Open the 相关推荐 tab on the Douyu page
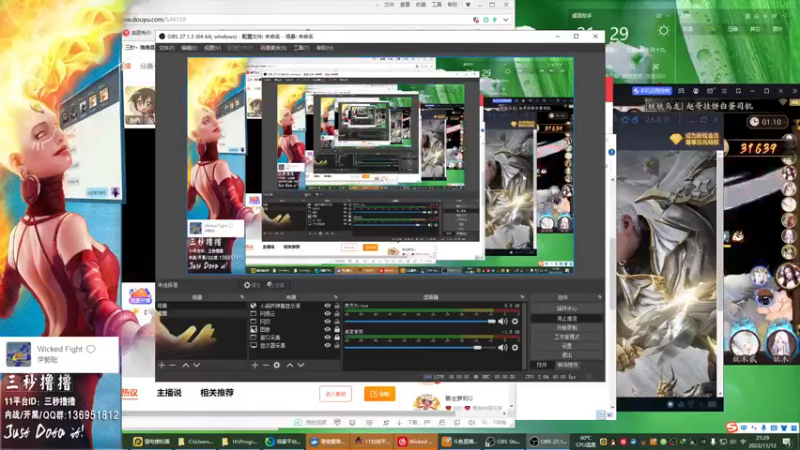800x450 pixels. (217, 393)
